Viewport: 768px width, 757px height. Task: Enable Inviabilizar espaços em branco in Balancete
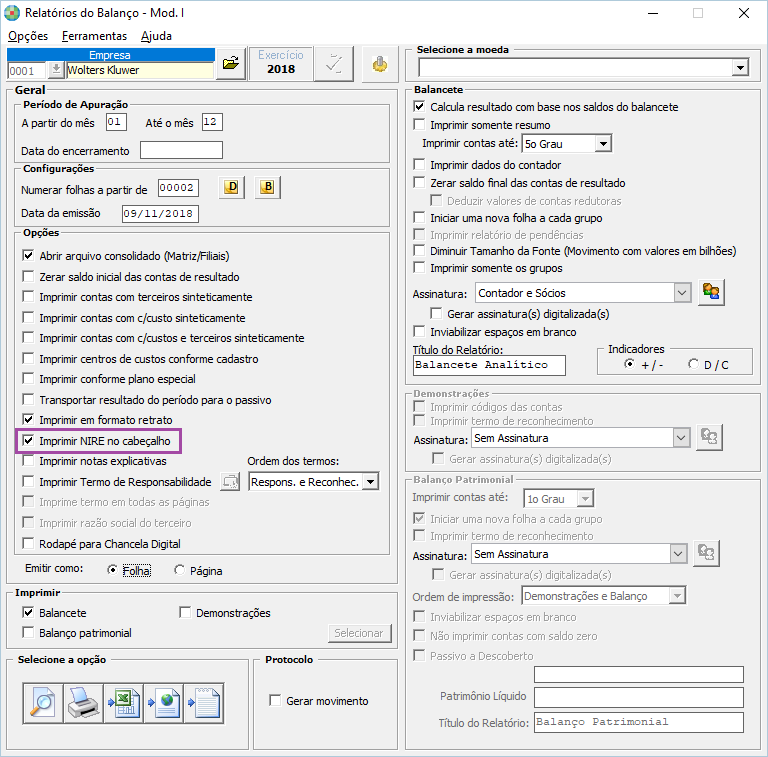click(x=419, y=332)
